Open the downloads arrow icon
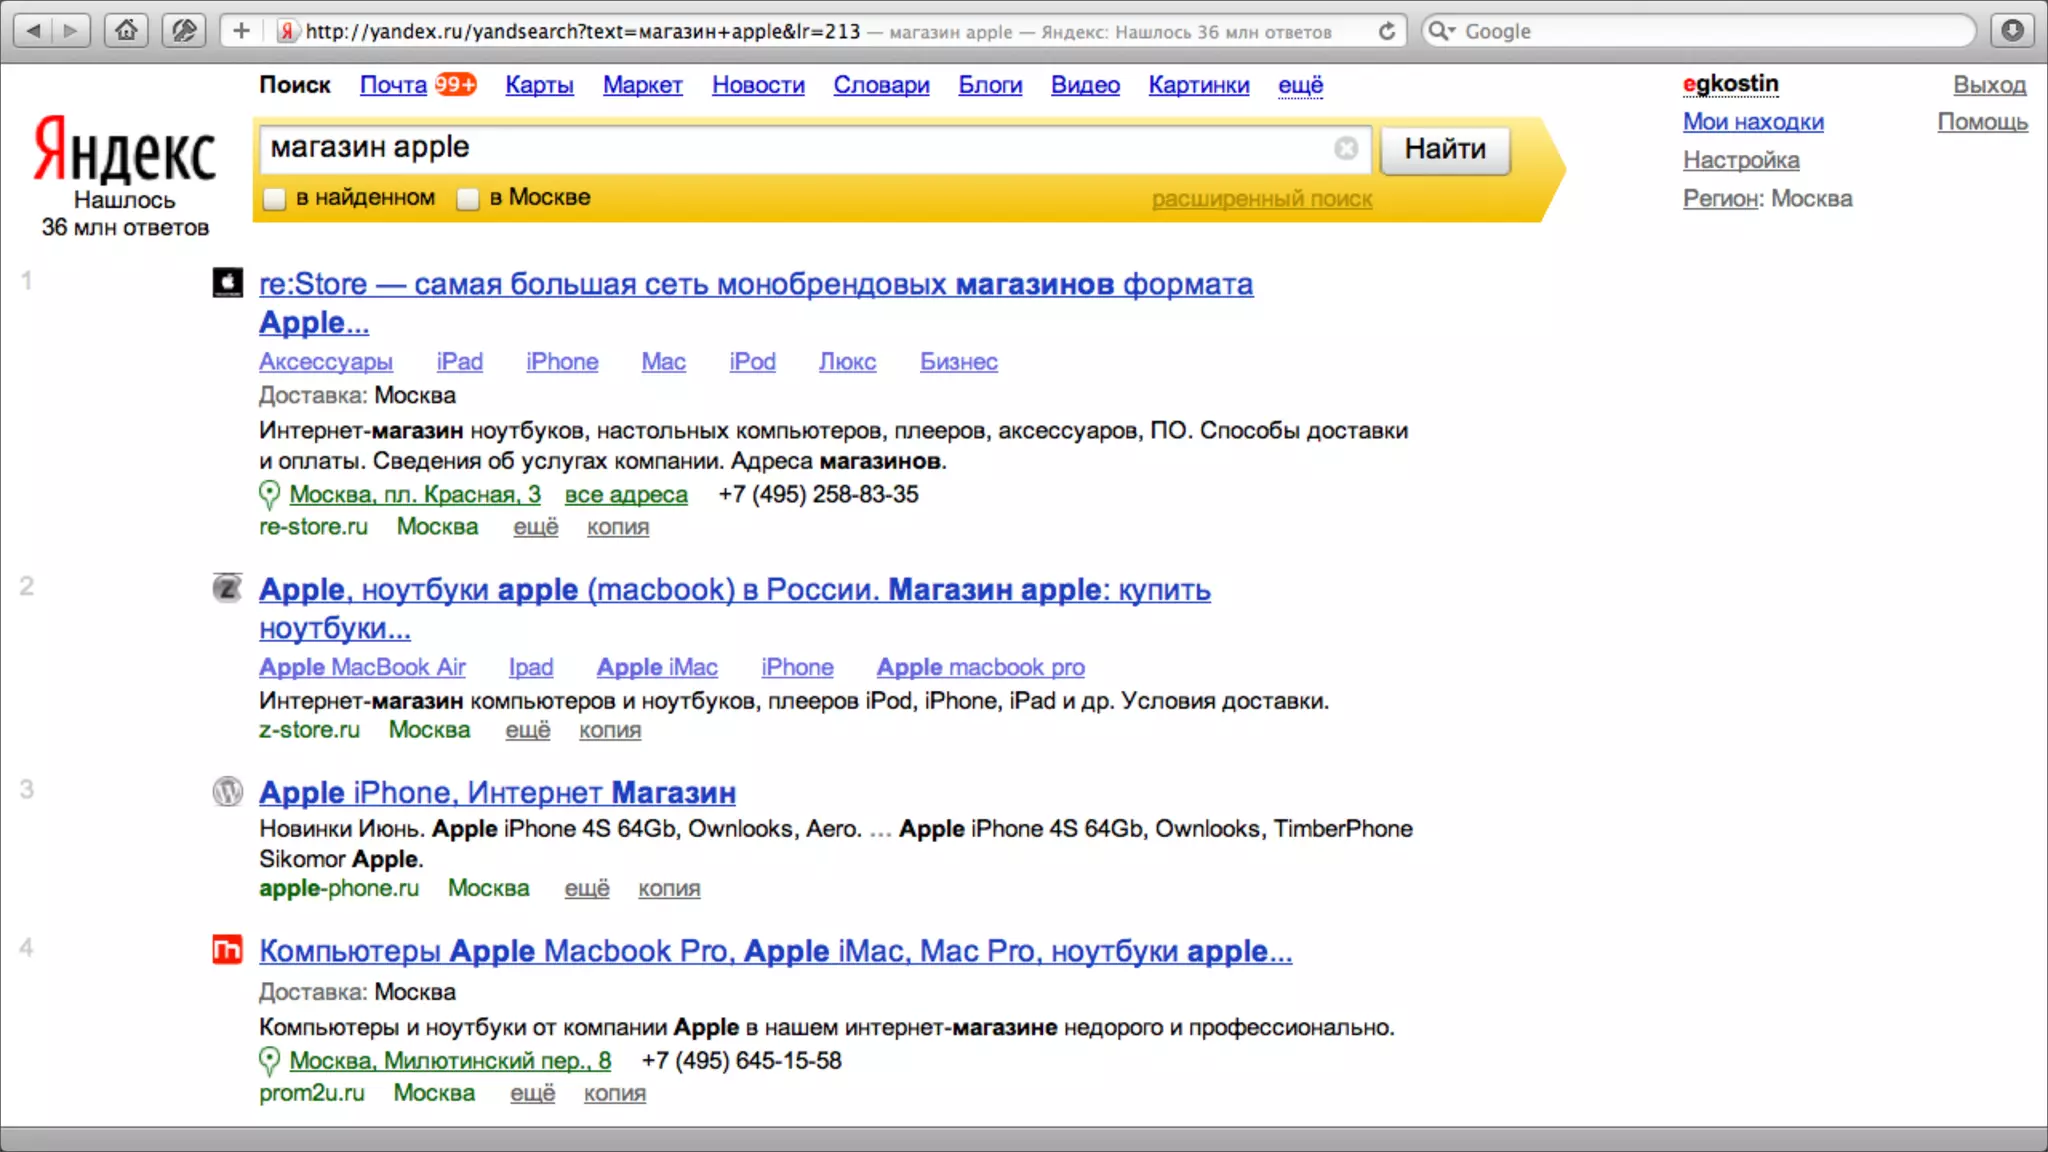The width and height of the screenshot is (2048, 1152). coord(2012,31)
